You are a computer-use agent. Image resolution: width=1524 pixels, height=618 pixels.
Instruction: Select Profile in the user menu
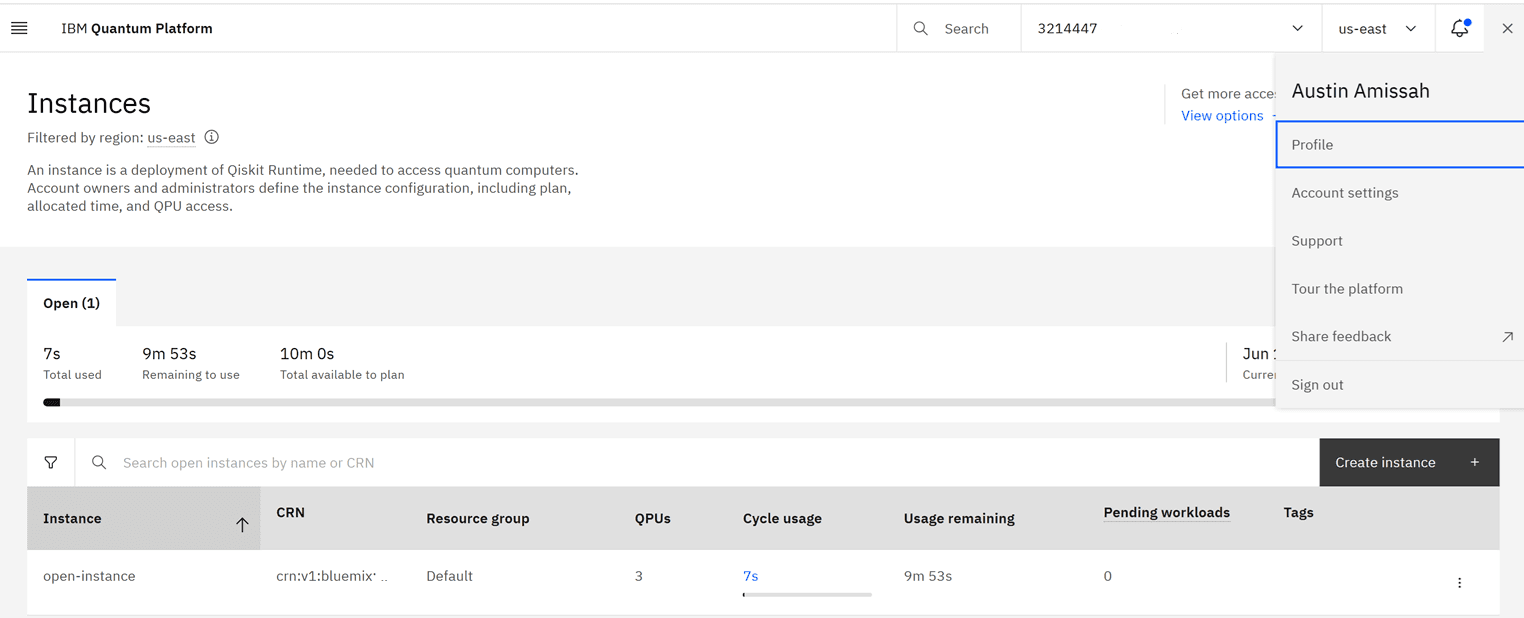pyautogui.click(x=1400, y=145)
